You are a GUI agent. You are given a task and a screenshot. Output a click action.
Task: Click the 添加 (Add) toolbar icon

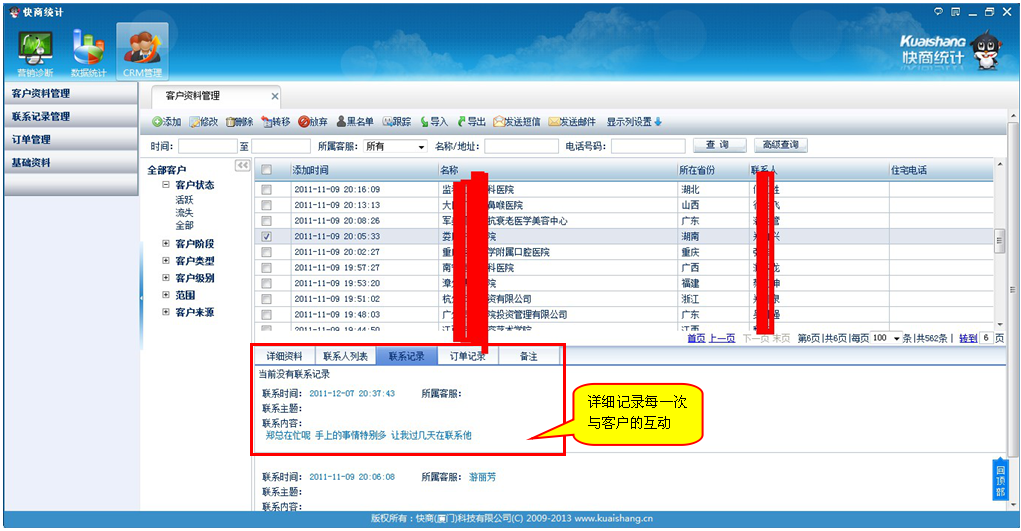(x=157, y=122)
